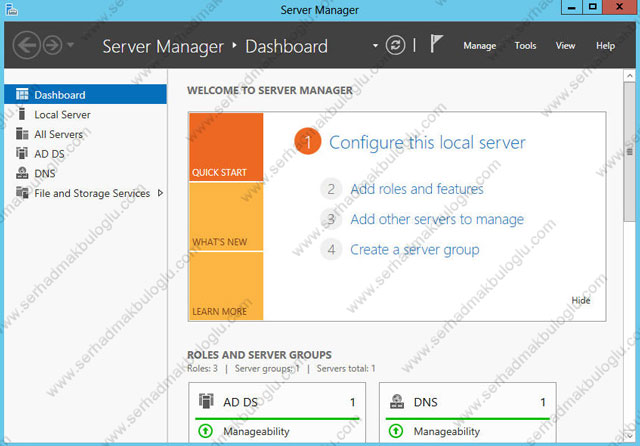Click the step 2 number circle
The width and height of the screenshot is (640, 446).
click(x=331, y=189)
